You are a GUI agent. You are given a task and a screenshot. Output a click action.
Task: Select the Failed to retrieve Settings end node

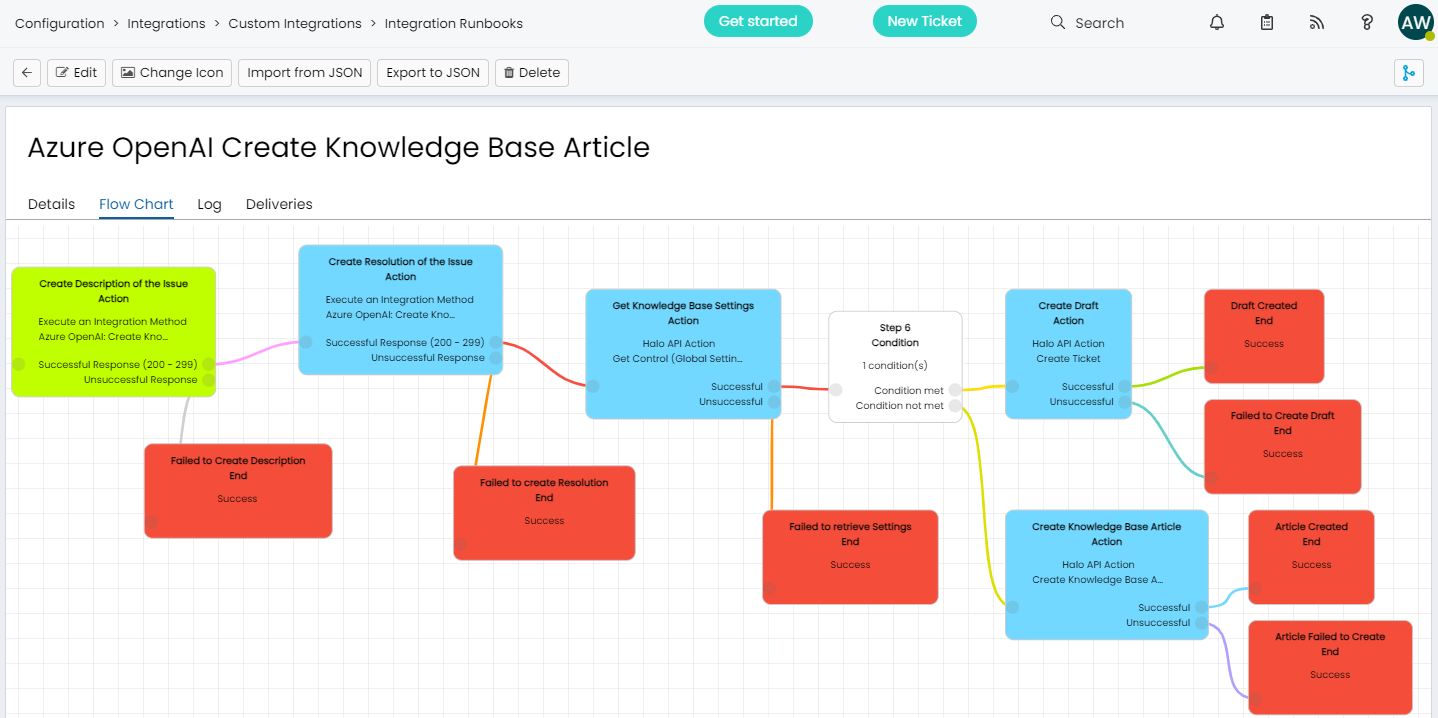pyautogui.click(x=850, y=557)
